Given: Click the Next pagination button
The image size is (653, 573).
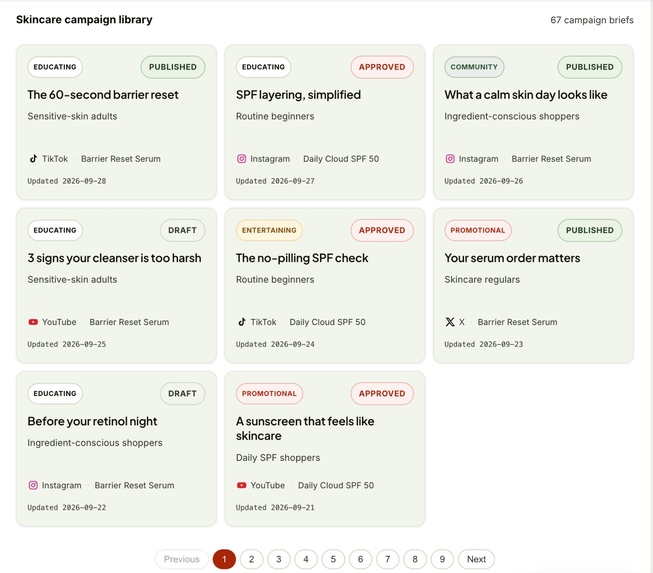Looking at the screenshot, I should click(476, 559).
